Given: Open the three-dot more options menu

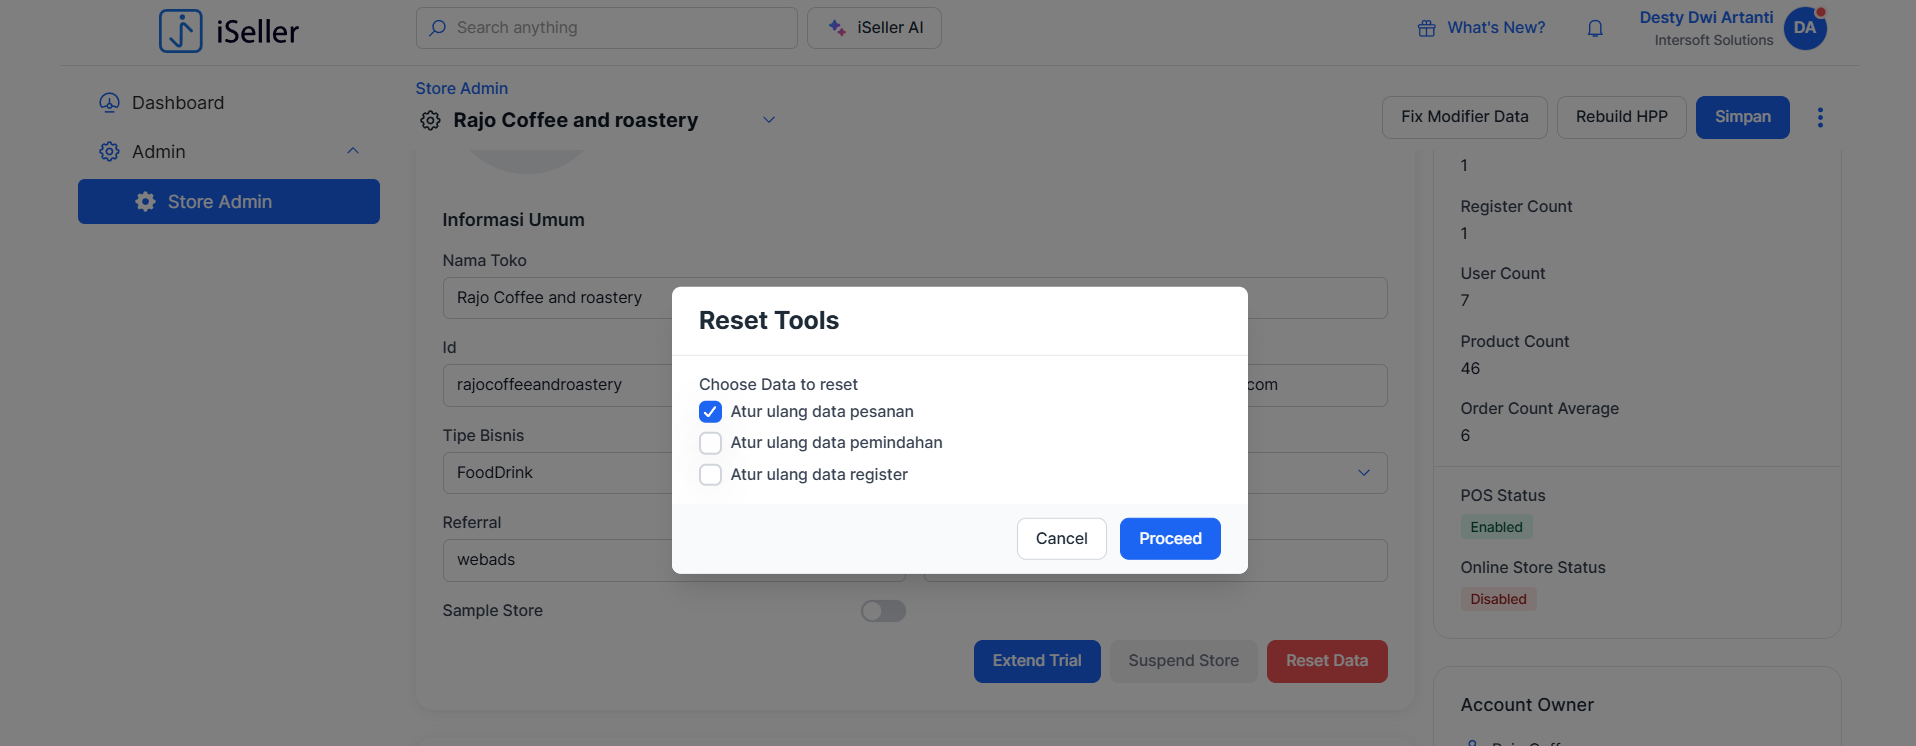Looking at the screenshot, I should tap(1820, 118).
